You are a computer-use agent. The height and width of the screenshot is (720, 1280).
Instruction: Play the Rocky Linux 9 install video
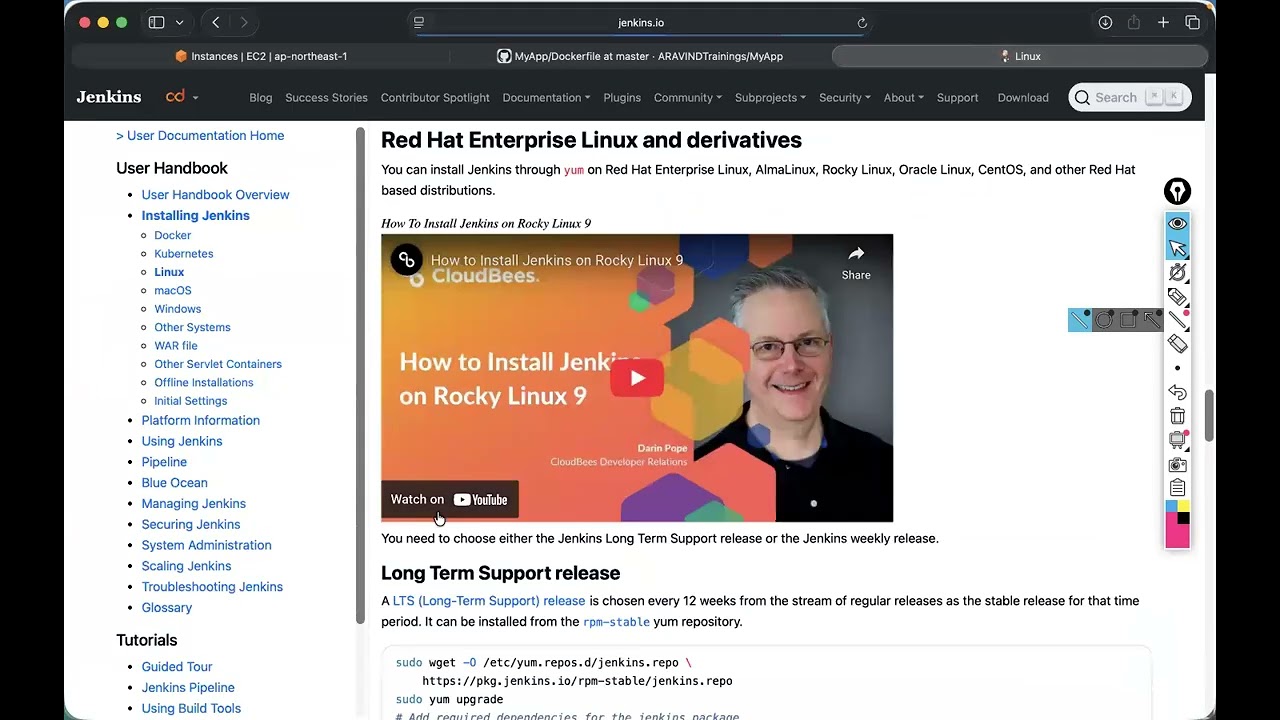click(x=637, y=378)
